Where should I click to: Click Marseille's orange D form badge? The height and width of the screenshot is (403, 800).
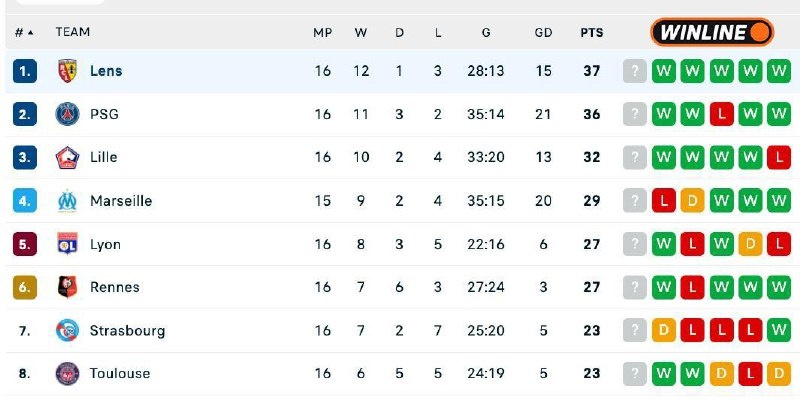click(692, 200)
